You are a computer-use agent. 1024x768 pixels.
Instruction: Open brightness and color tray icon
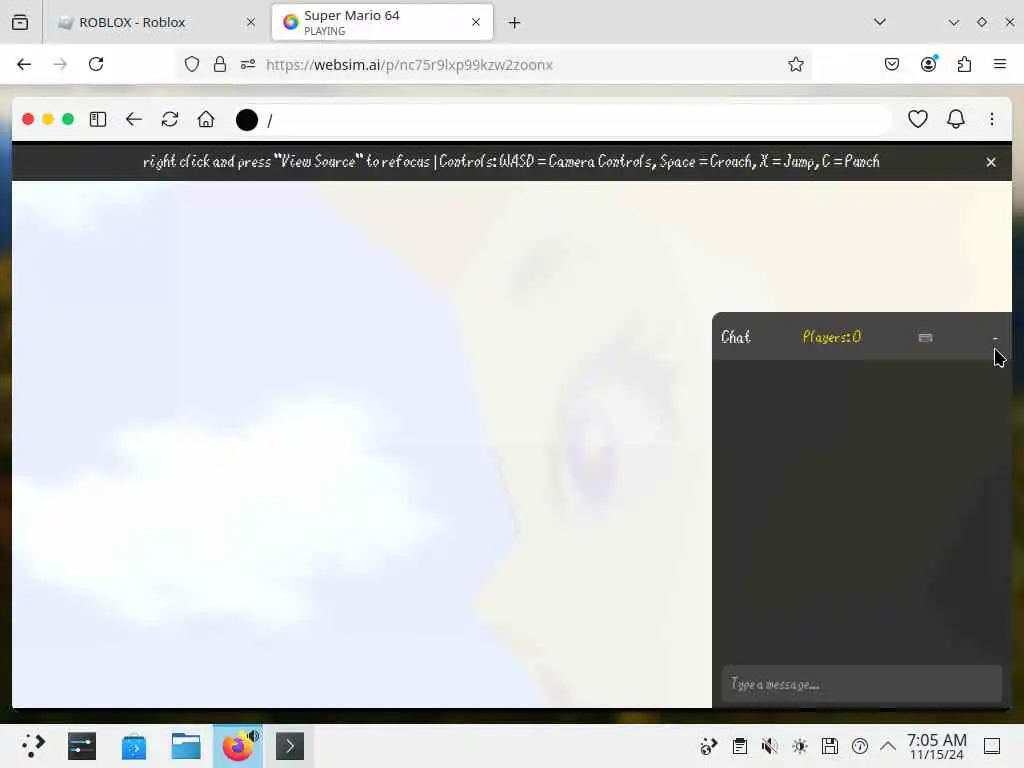pyautogui.click(x=800, y=746)
